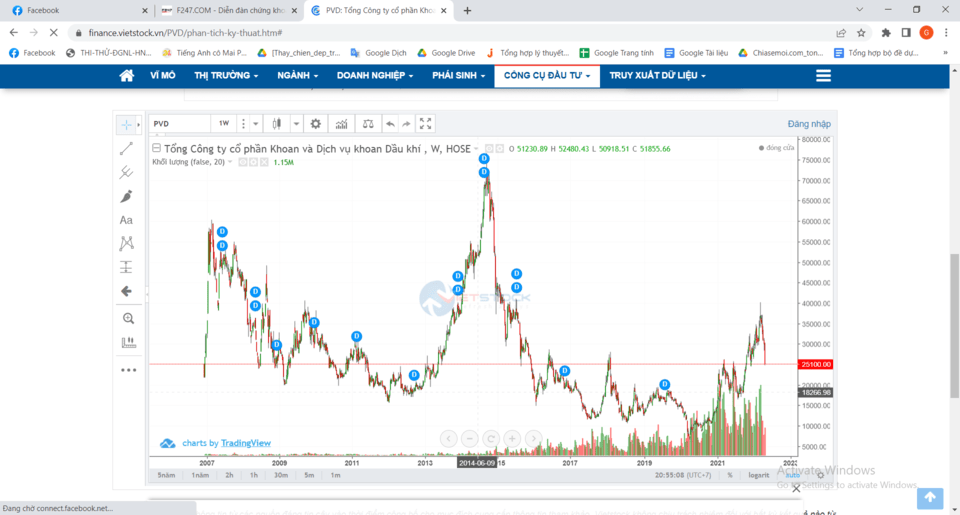960x515 pixels.
Task: Click the compare symbols scales icon
Action: pyautogui.click(x=368, y=124)
